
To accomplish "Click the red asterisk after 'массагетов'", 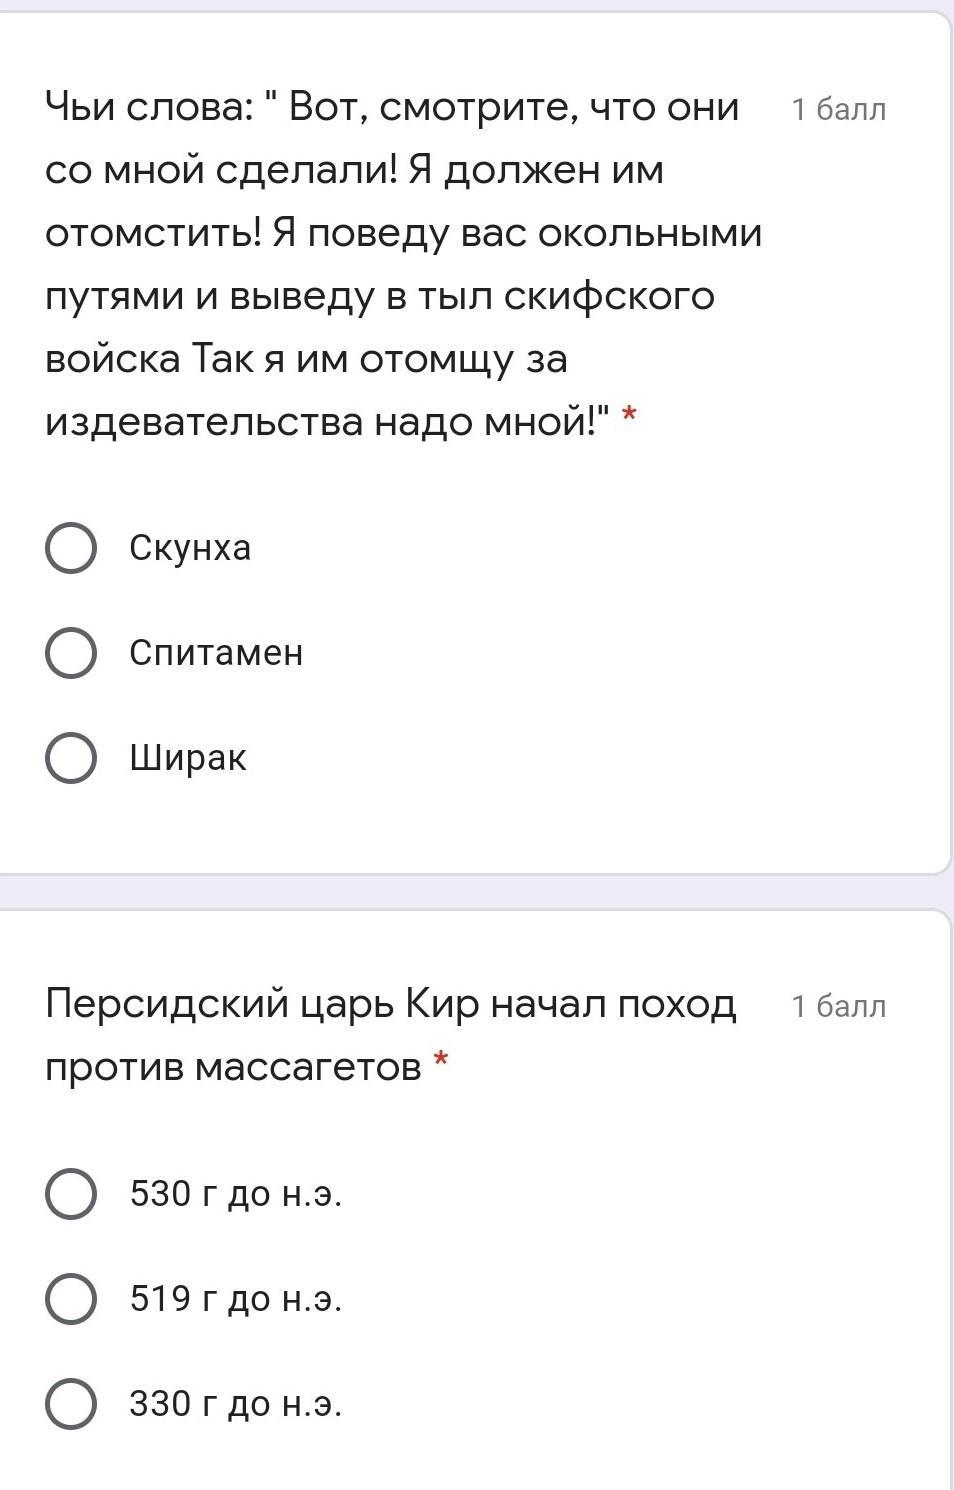I will pyautogui.click(x=441, y=1061).
